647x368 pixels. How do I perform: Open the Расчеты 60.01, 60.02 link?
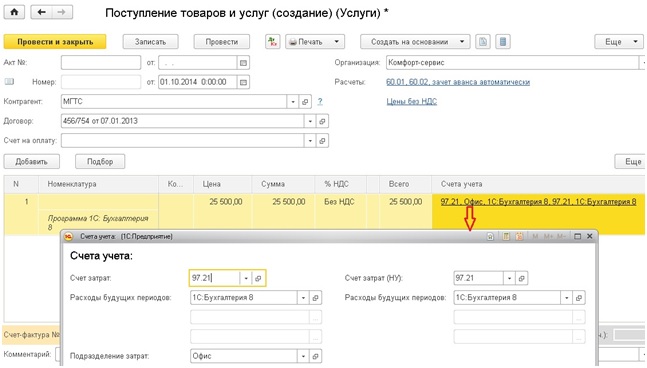pos(458,82)
